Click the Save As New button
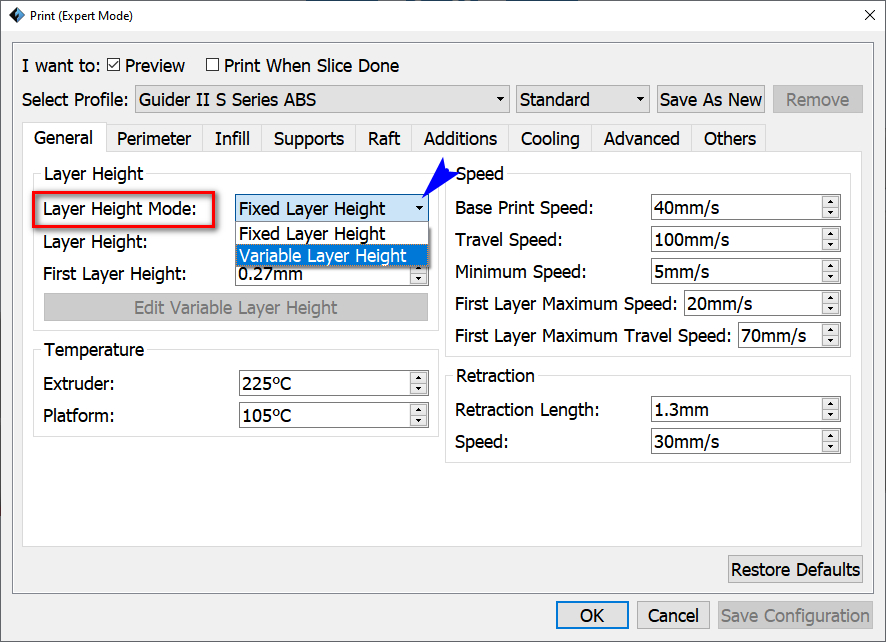This screenshot has height=642, width=886. 711,99
